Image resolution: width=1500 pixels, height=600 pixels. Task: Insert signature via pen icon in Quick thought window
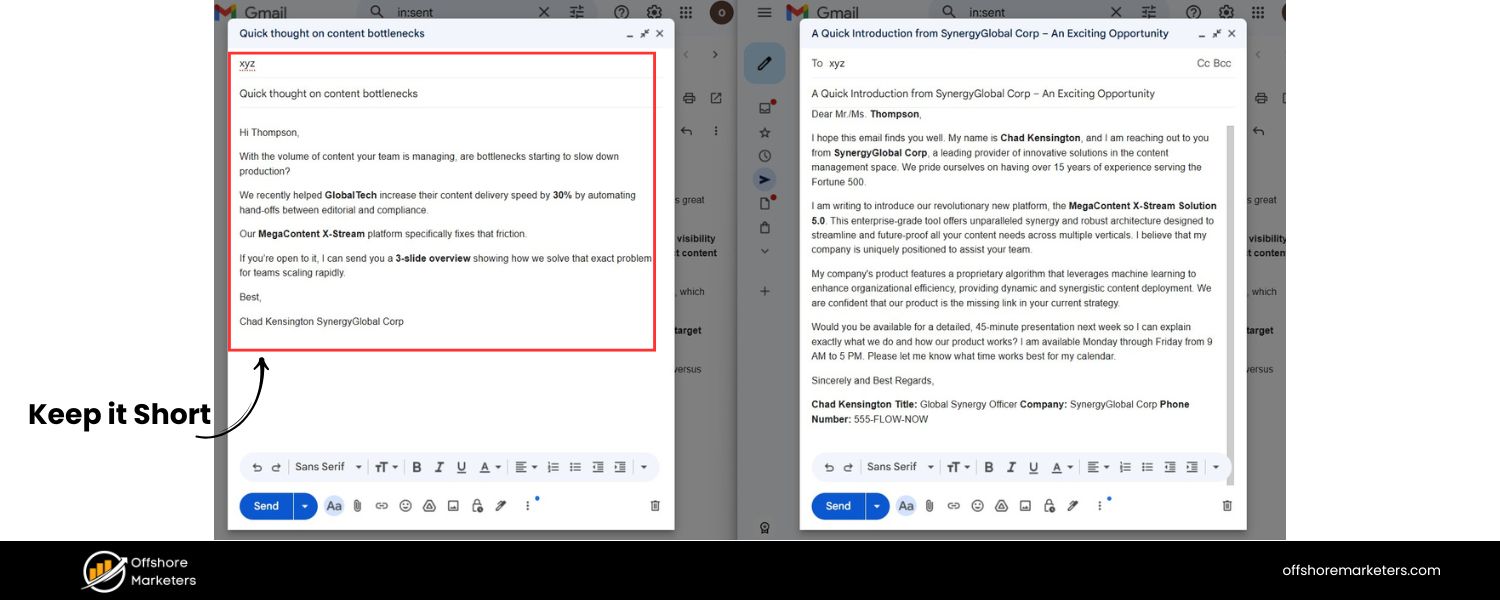coord(501,506)
